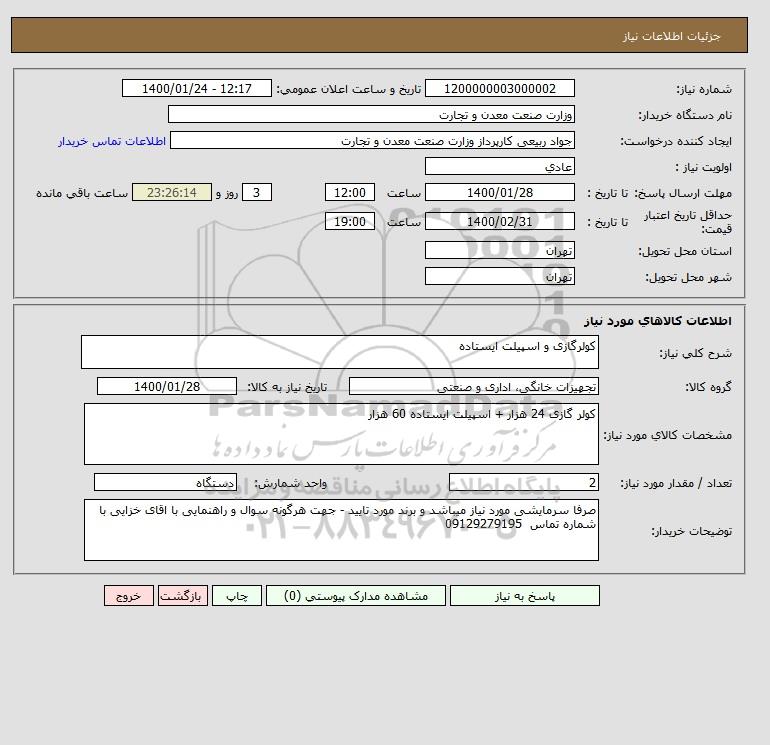
Task: Click the general description field کولرگازی و اسپیلت
Action: pos(340,352)
